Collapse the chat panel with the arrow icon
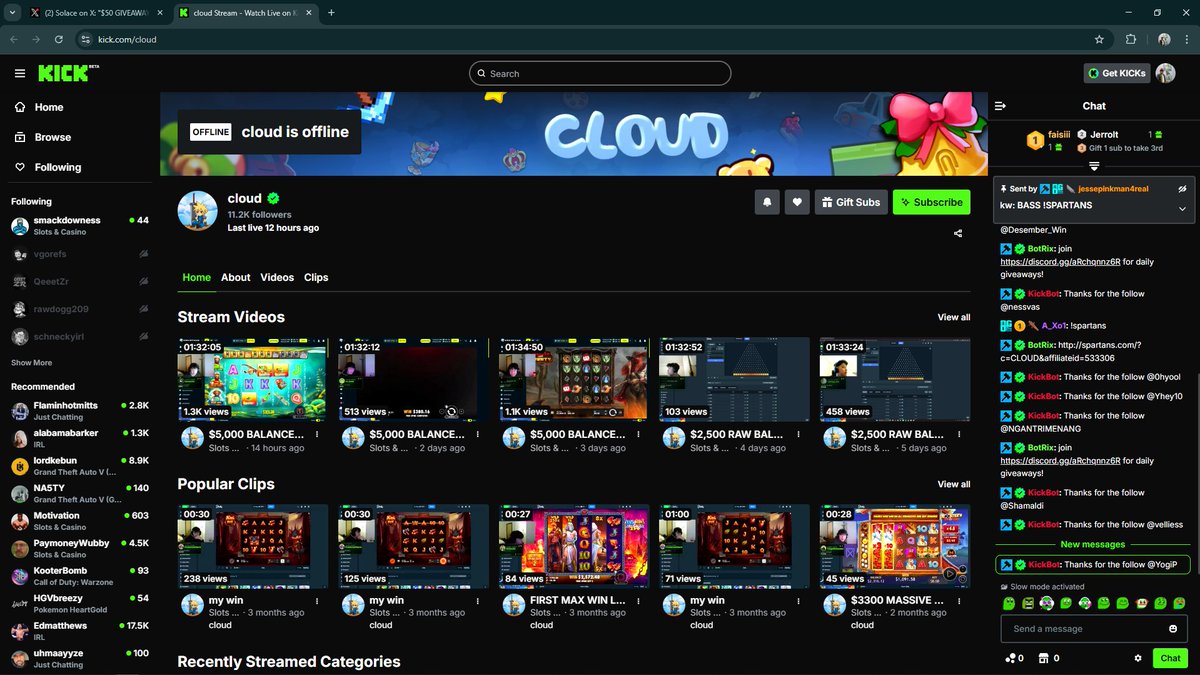 [x=1001, y=106]
